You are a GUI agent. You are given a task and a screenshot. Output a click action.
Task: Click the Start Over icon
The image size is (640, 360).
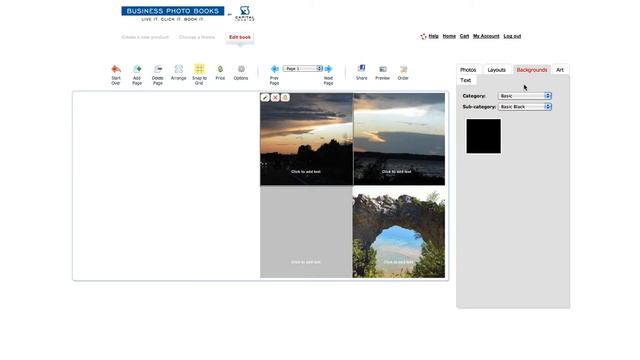point(116,69)
